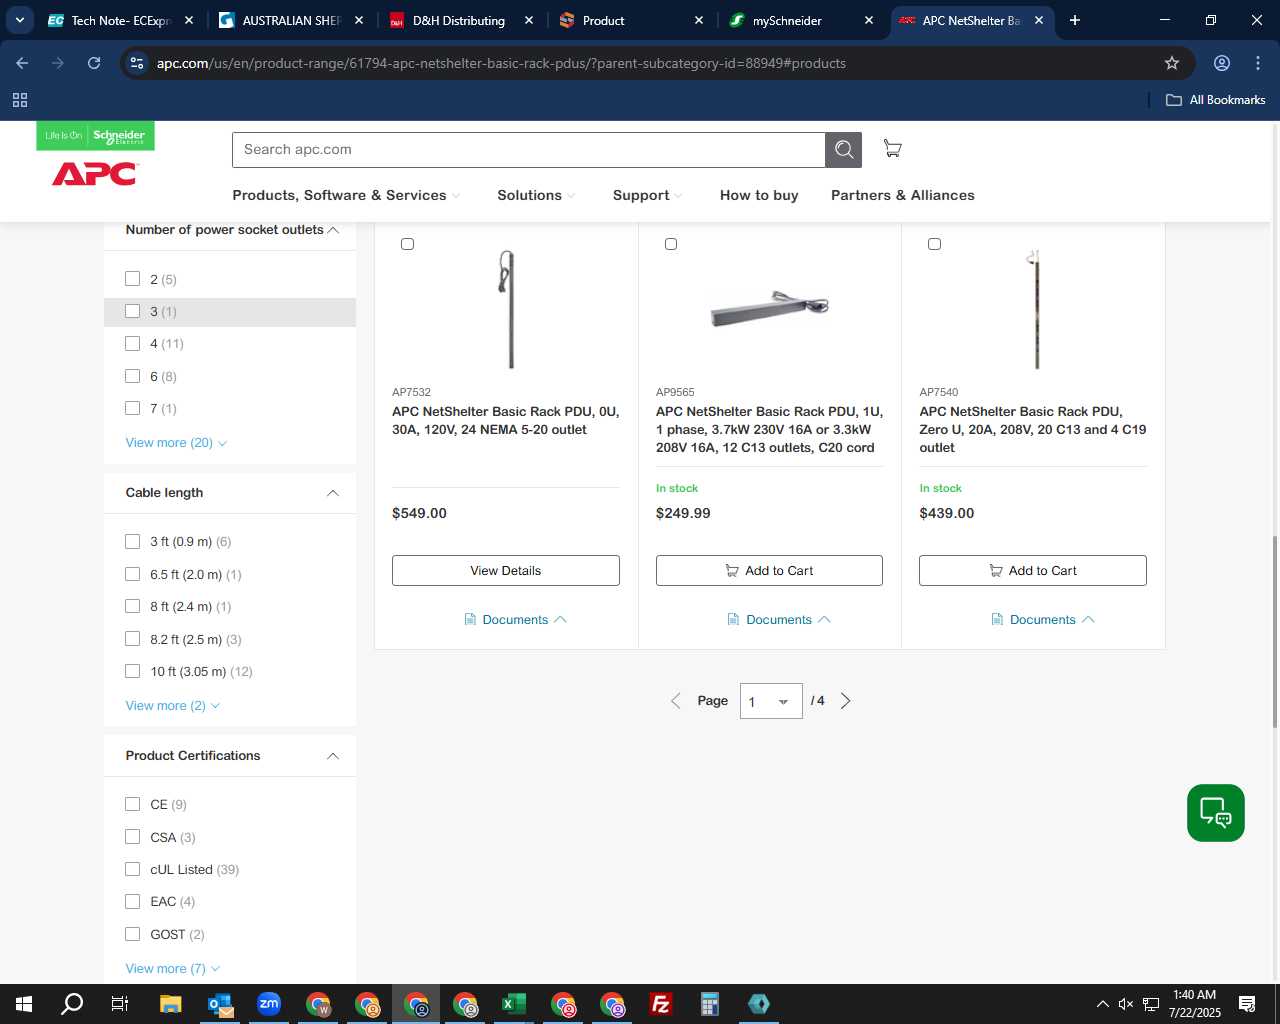This screenshot has width=1280, height=1024.
Task: Switch to Tech Note ECExpress tab
Action: tap(119, 20)
